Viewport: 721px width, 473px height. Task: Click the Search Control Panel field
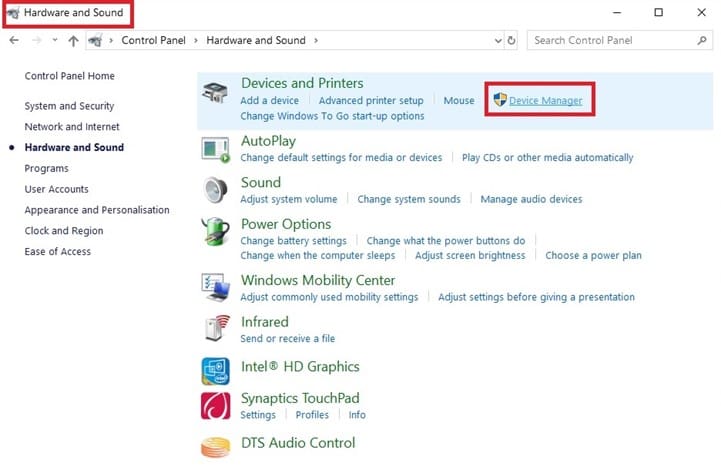tap(612, 41)
